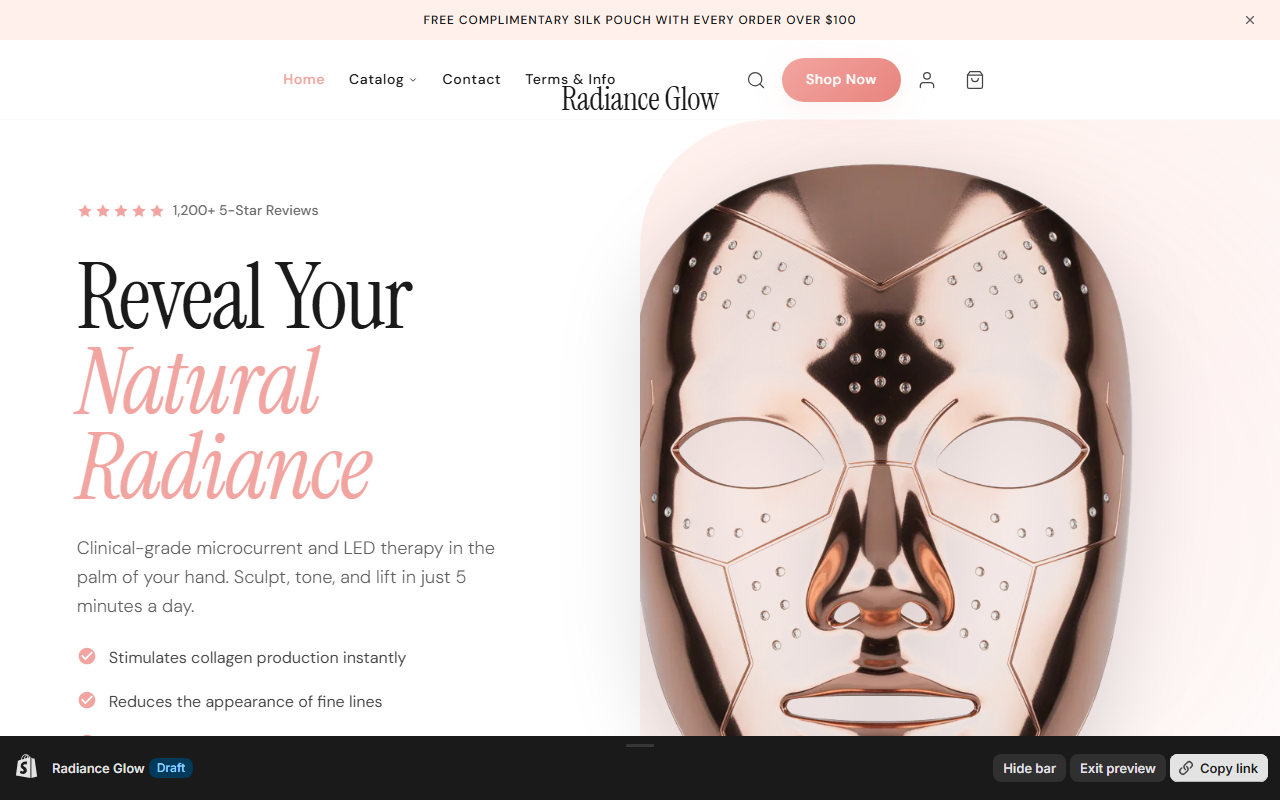The height and width of the screenshot is (800, 1280).
Task: Click the rose gold LED mask image
Action: pyautogui.click(x=885, y=450)
